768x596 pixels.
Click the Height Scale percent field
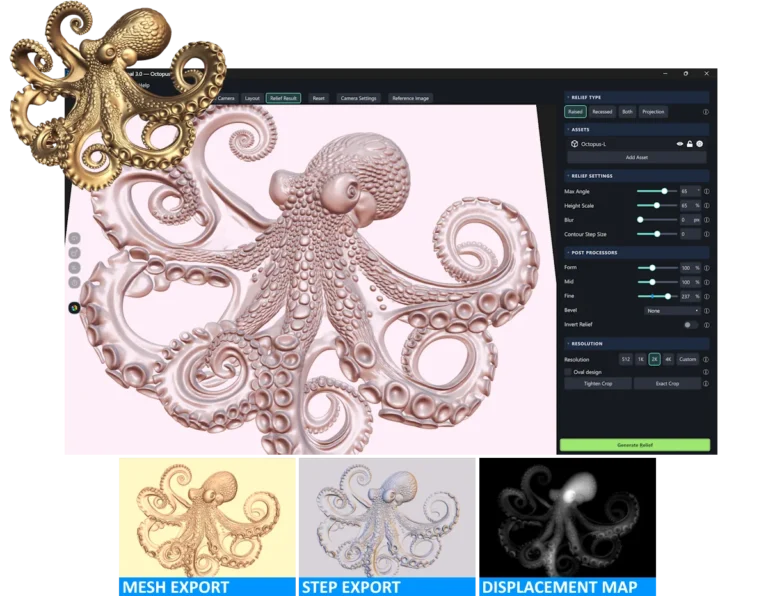pyautogui.click(x=691, y=206)
